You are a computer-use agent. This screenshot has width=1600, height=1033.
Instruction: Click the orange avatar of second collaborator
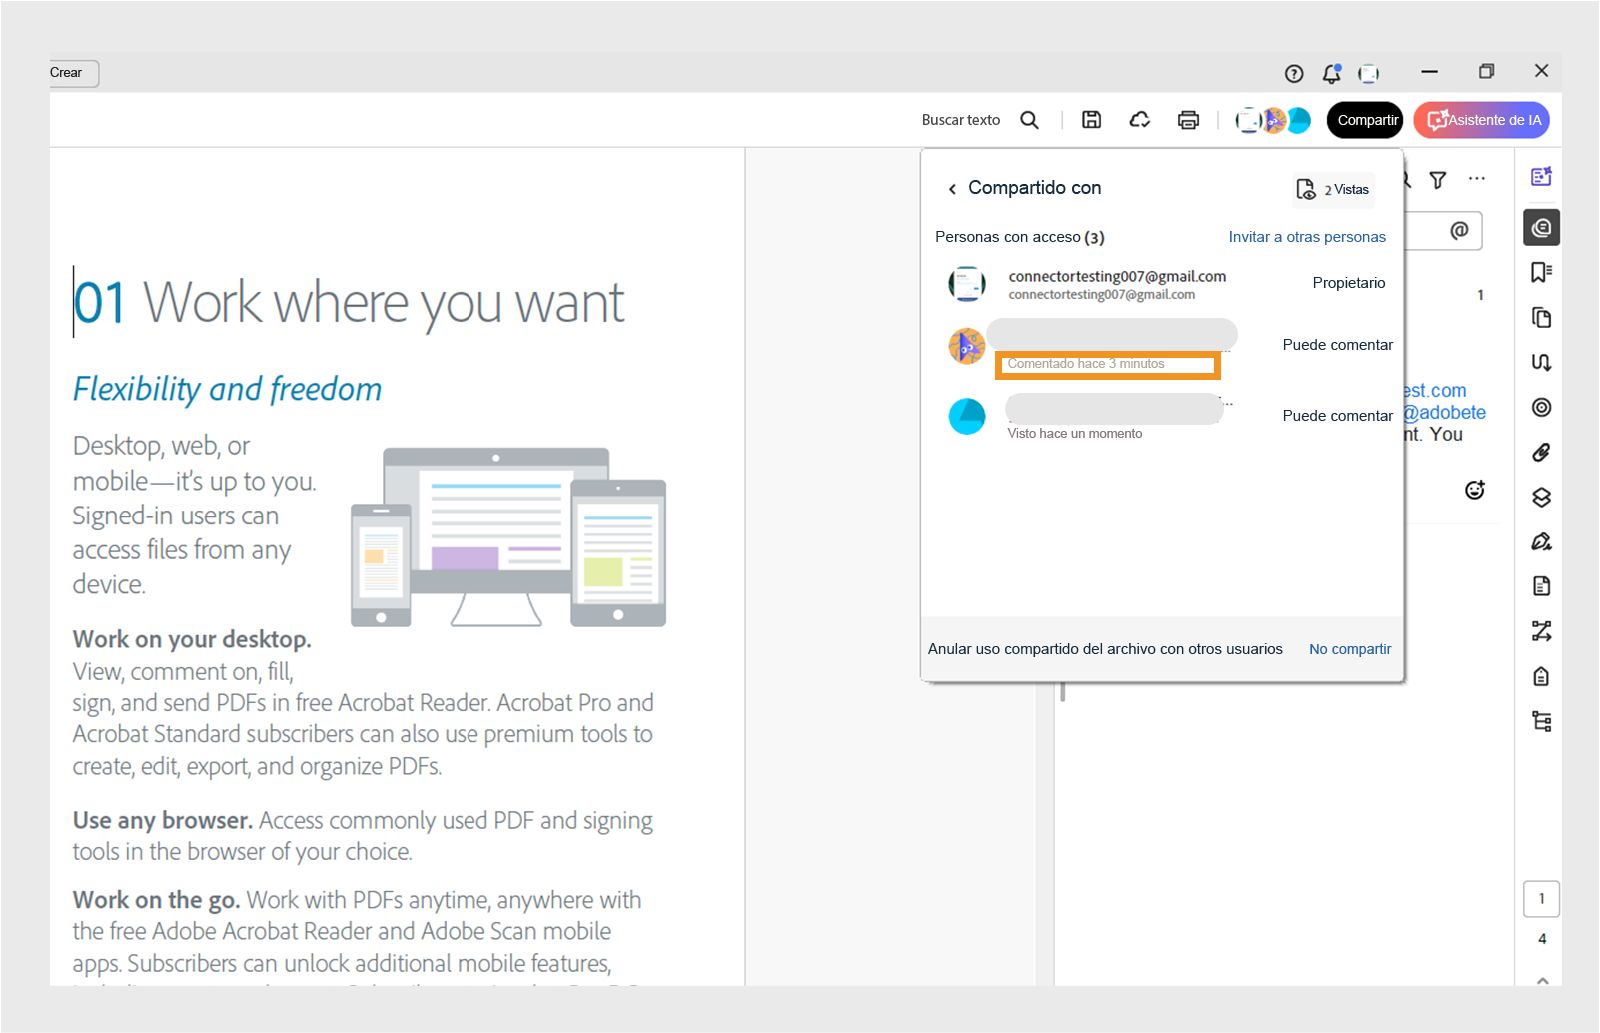tap(967, 346)
